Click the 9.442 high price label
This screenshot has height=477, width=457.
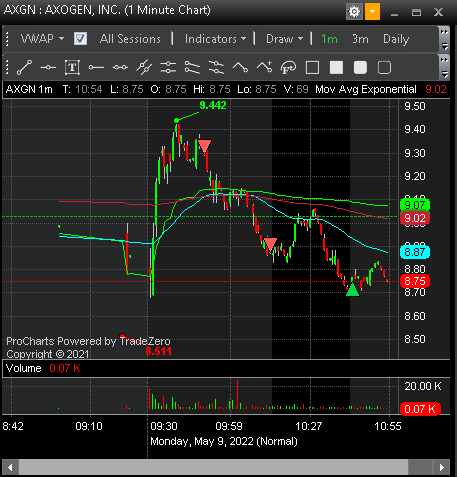(x=213, y=105)
